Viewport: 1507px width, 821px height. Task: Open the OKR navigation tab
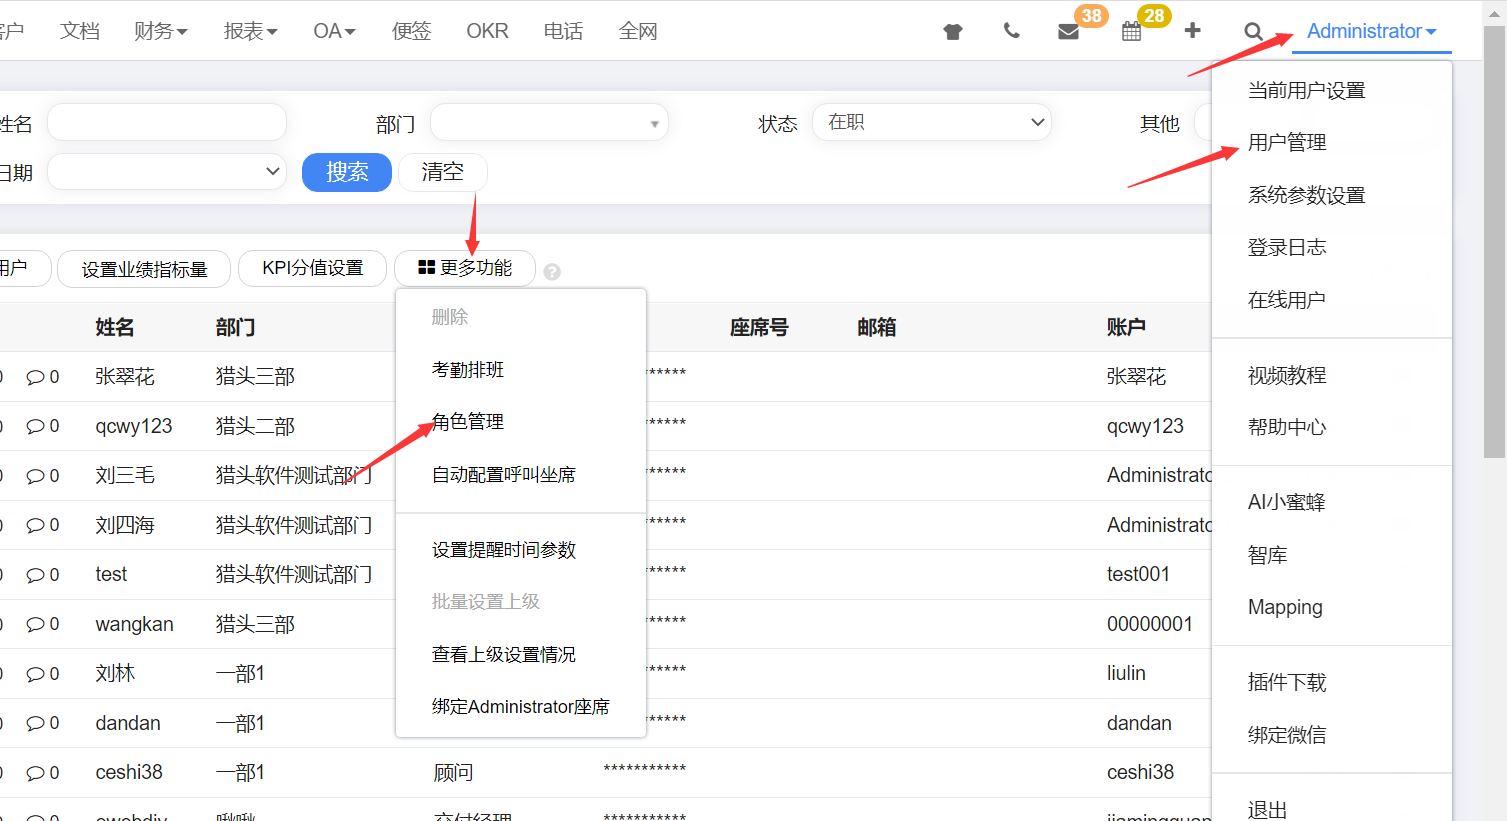coord(487,31)
